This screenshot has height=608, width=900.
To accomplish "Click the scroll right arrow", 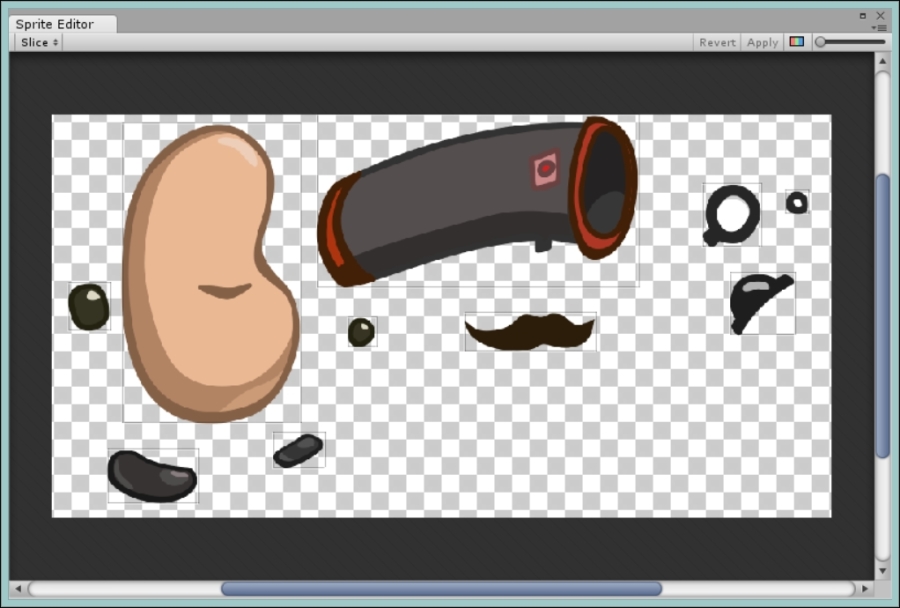I will pyautogui.click(x=864, y=588).
